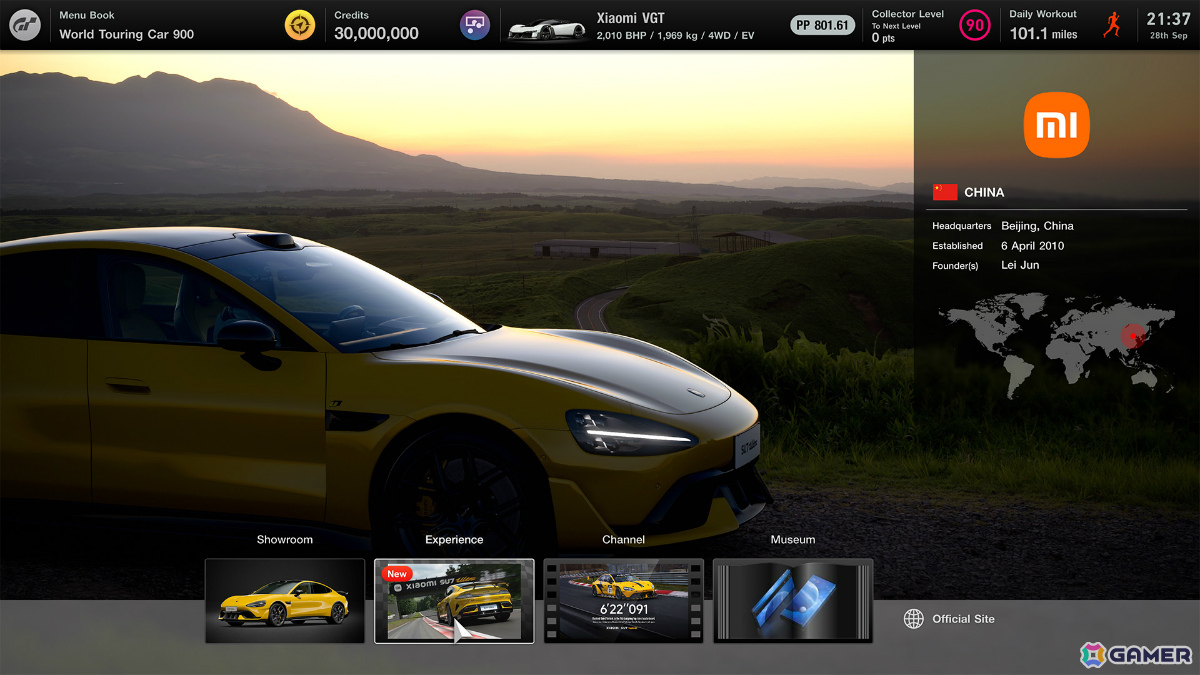Click the red Daily Workout runner icon

pos(1112,25)
